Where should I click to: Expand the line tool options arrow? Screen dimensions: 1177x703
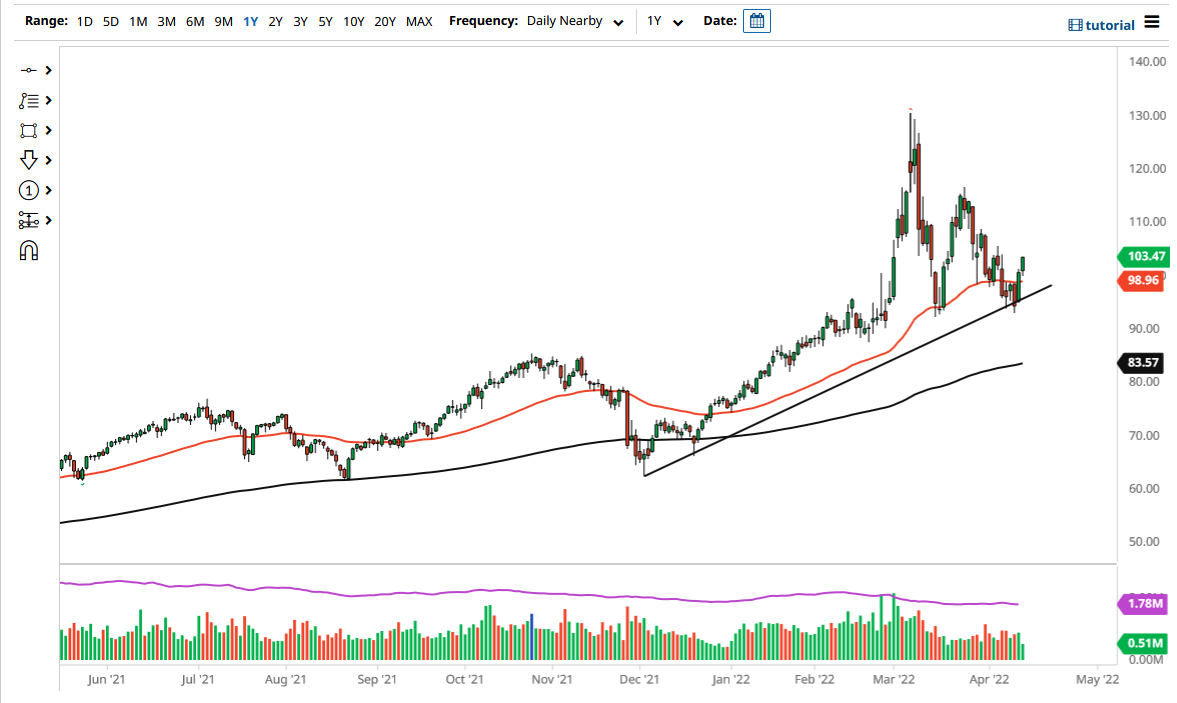tap(49, 70)
